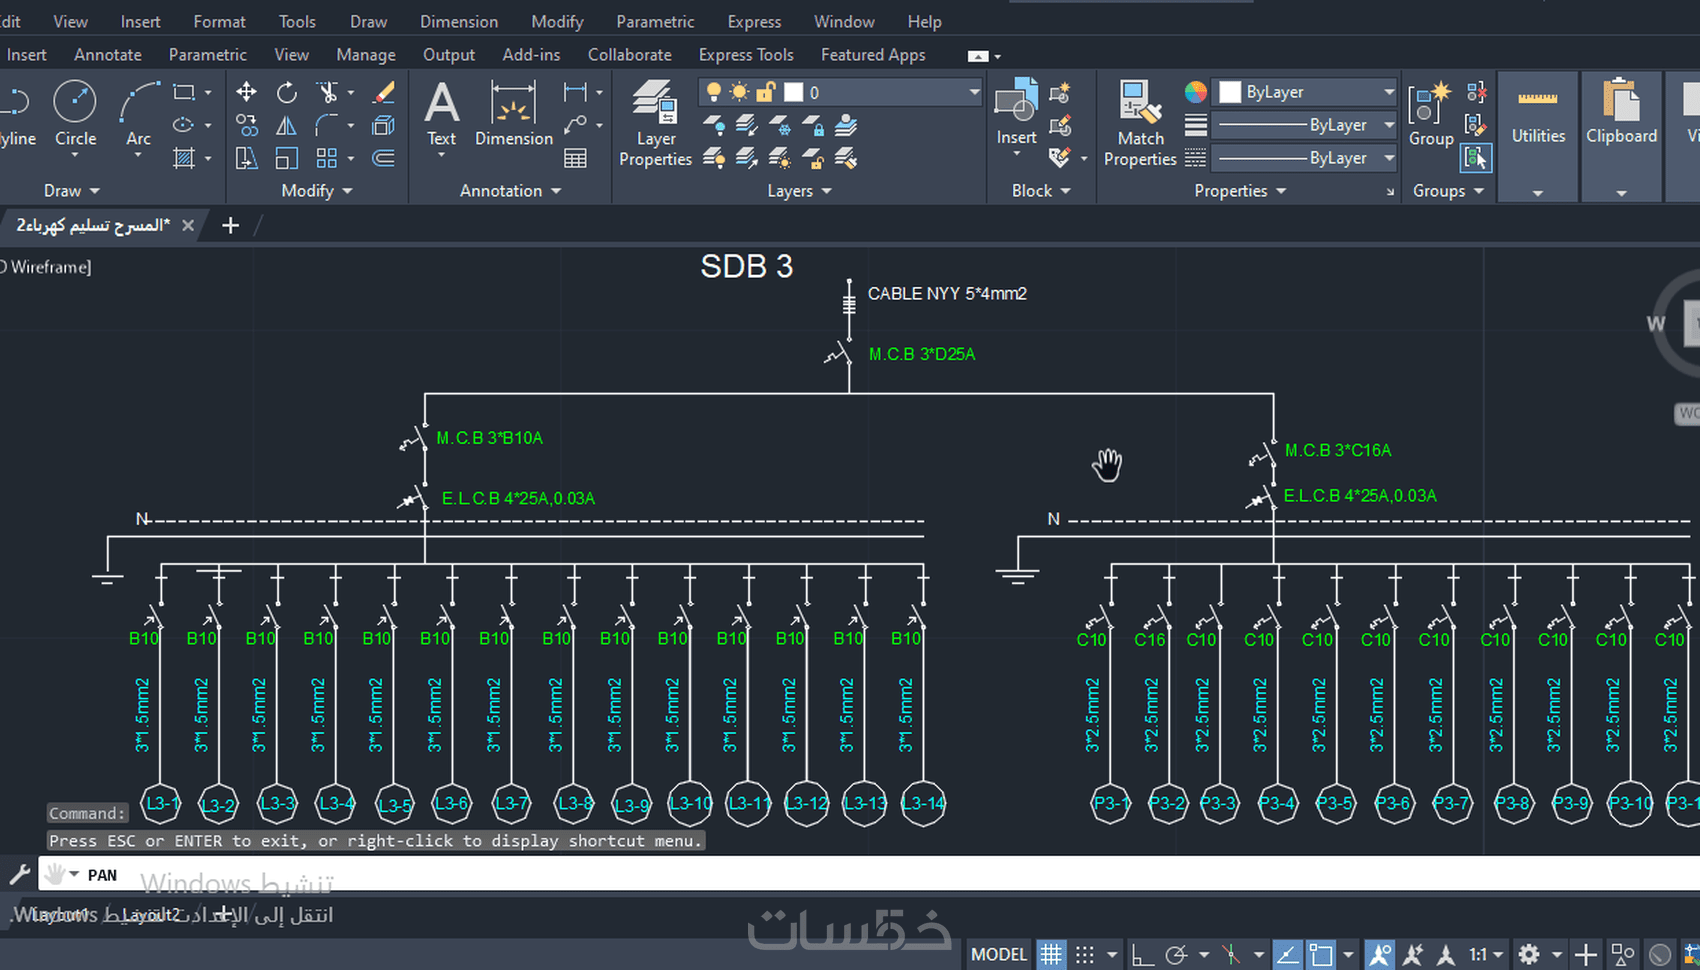Switch to the Express Tools ribbon tab

tap(746, 55)
